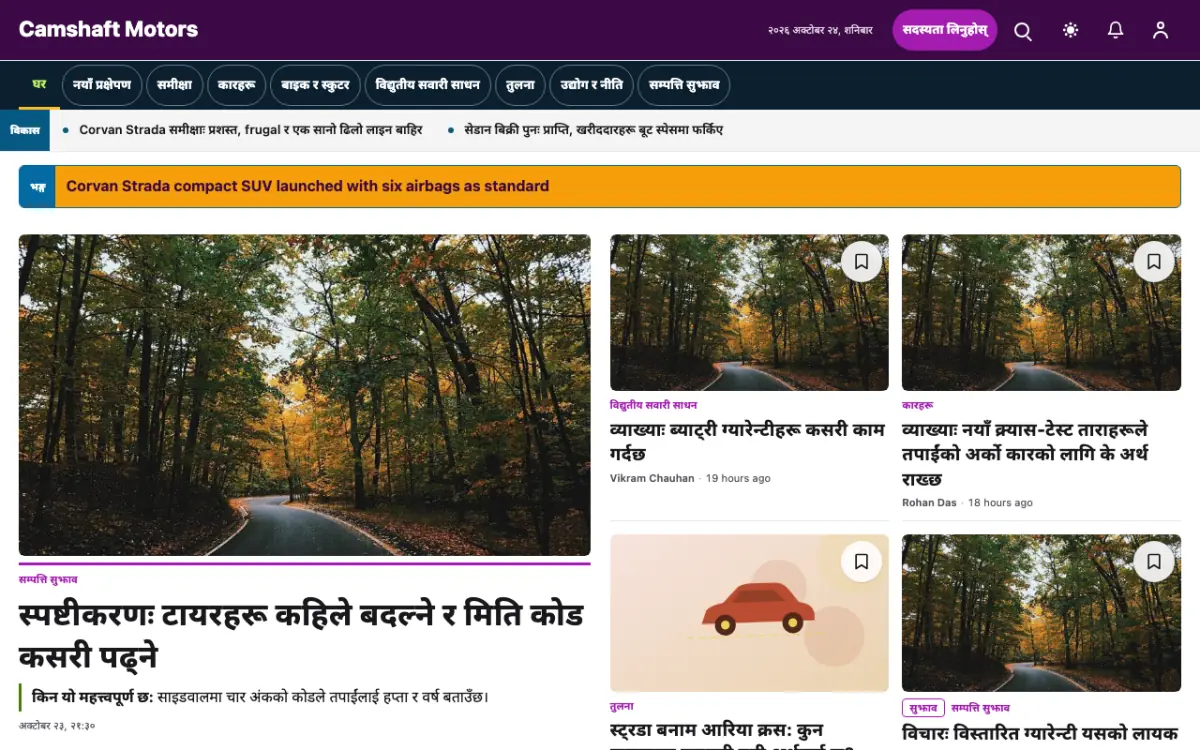Open user account profile icon

pyautogui.click(x=1161, y=31)
